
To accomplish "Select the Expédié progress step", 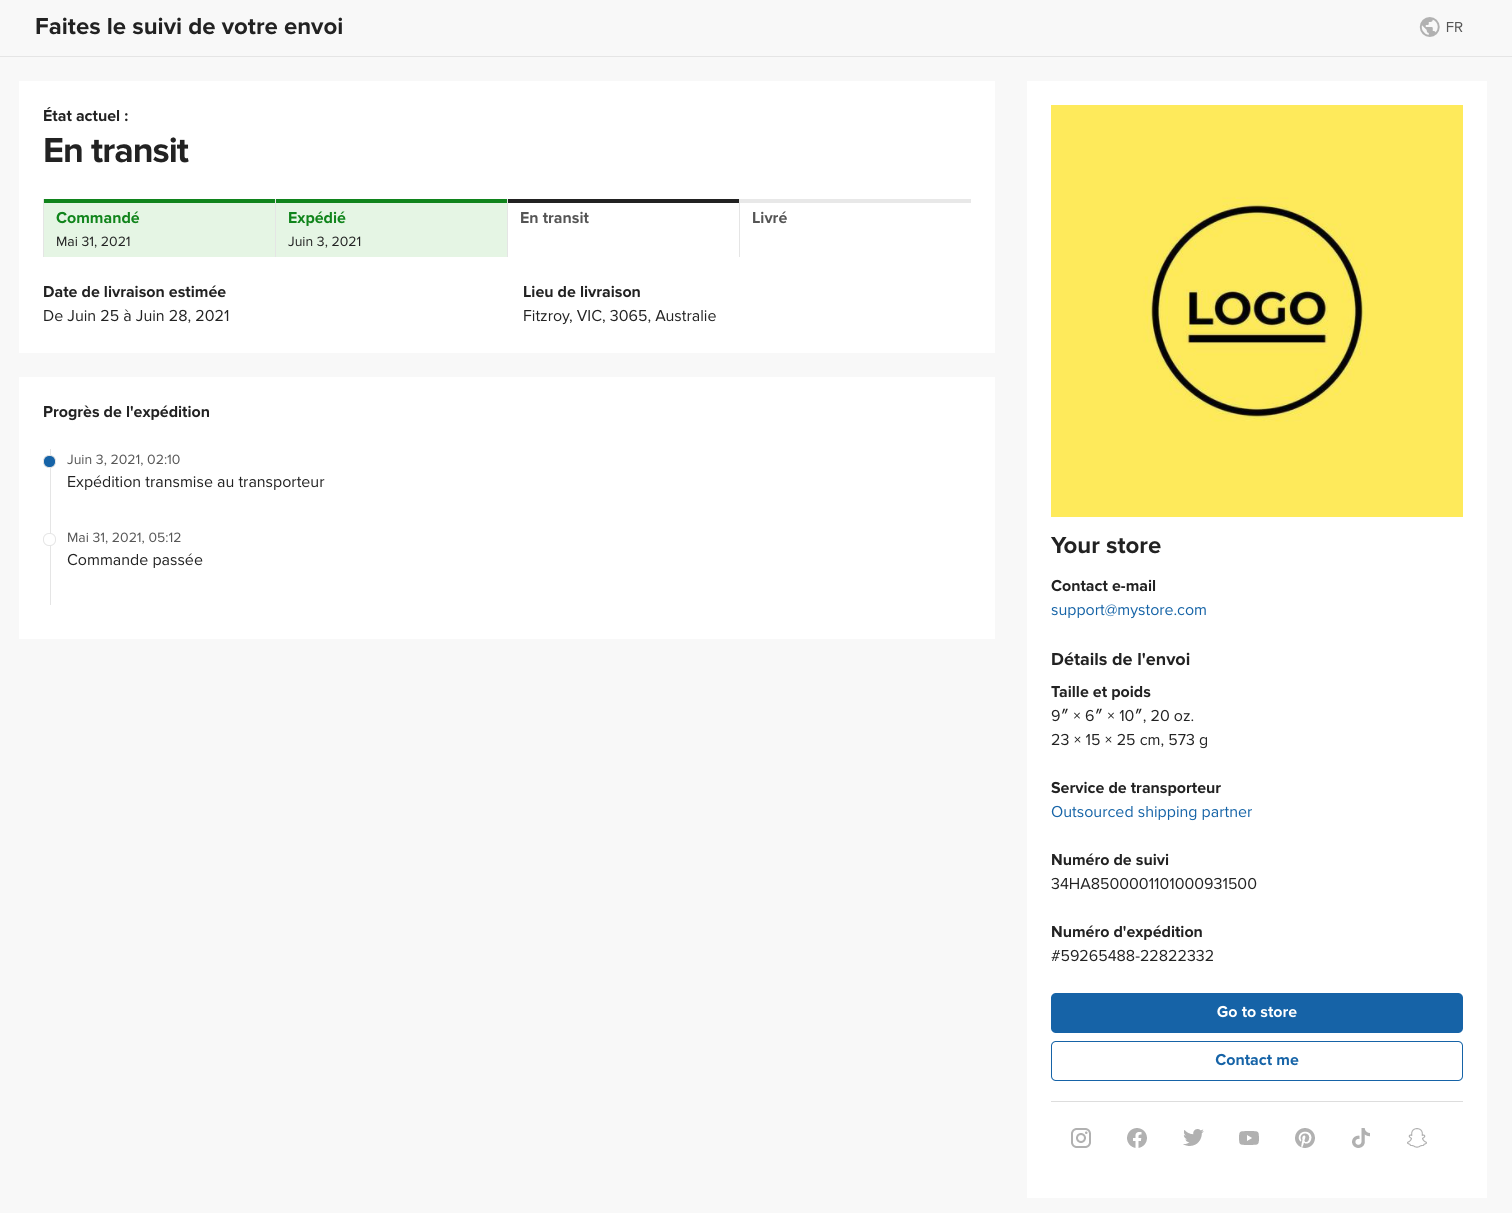I will [391, 228].
